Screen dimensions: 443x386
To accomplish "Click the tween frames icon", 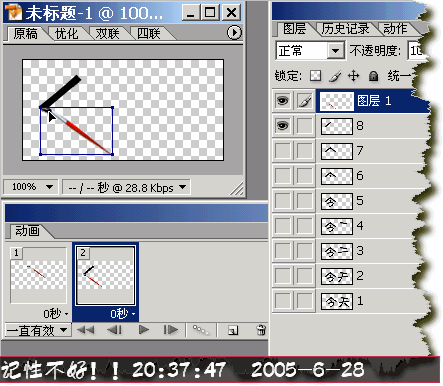I will point(201,330).
